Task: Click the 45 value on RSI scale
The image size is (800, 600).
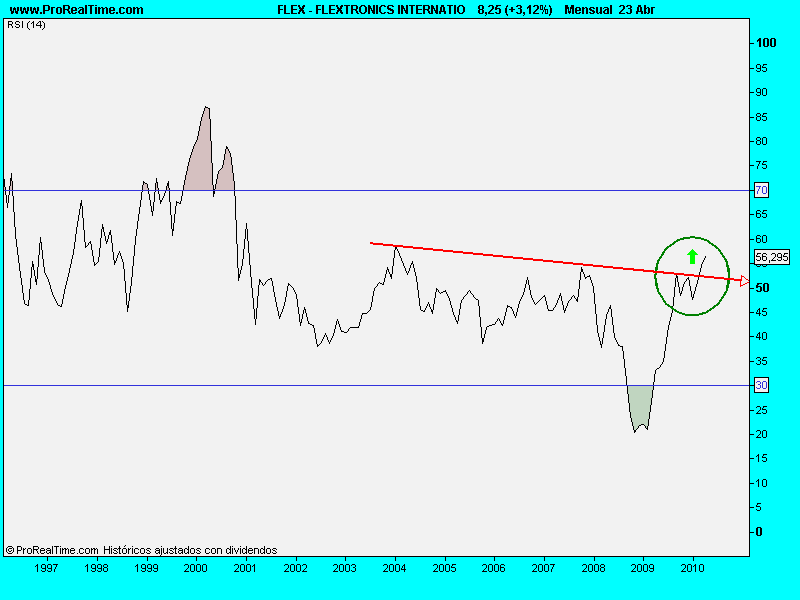Action: (x=761, y=312)
